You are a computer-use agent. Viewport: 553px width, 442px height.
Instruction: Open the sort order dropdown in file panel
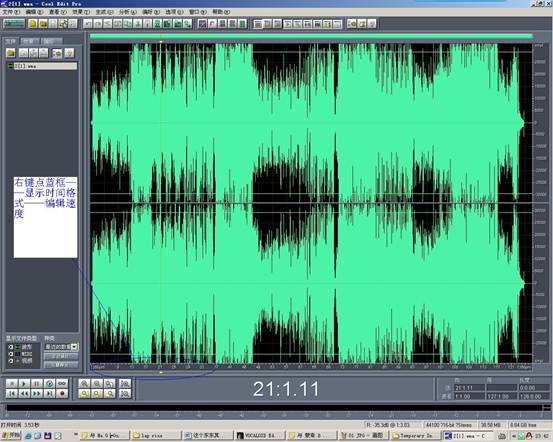click(61, 347)
